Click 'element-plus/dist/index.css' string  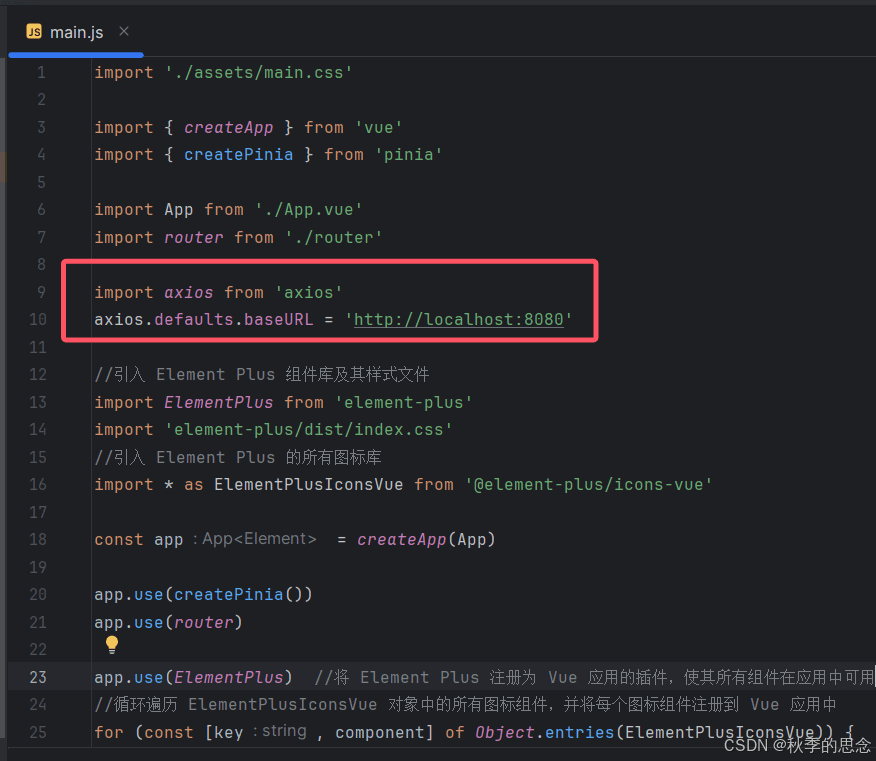308,430
